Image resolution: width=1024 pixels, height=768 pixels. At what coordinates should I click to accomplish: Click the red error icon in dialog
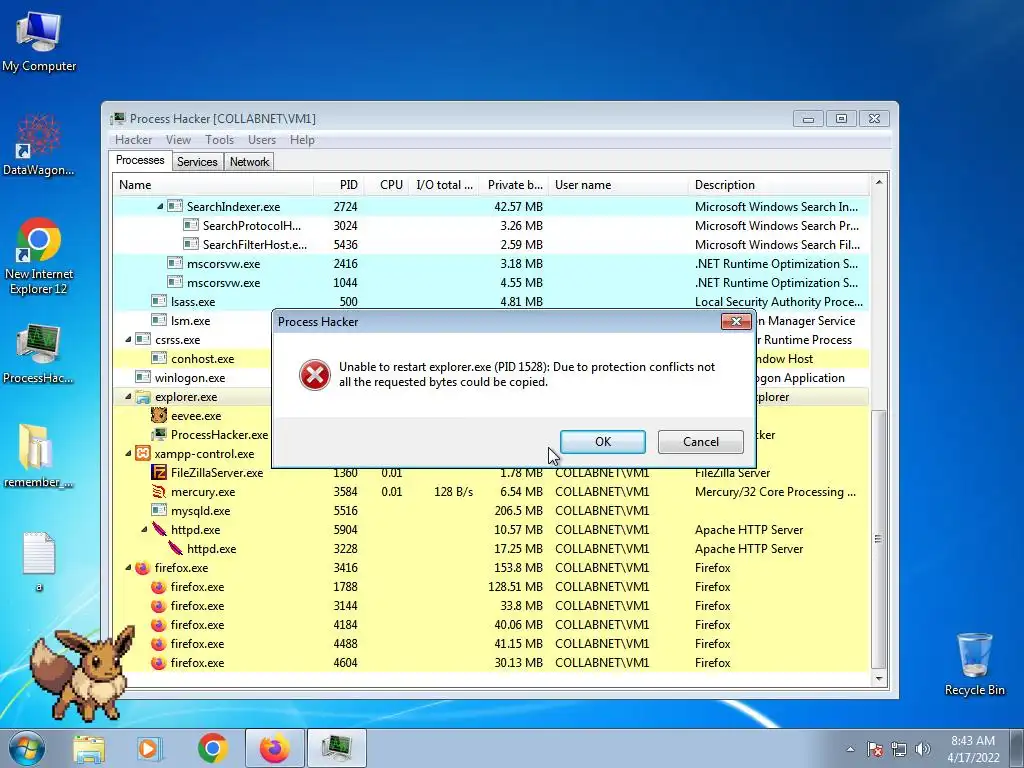click(315, 375)
